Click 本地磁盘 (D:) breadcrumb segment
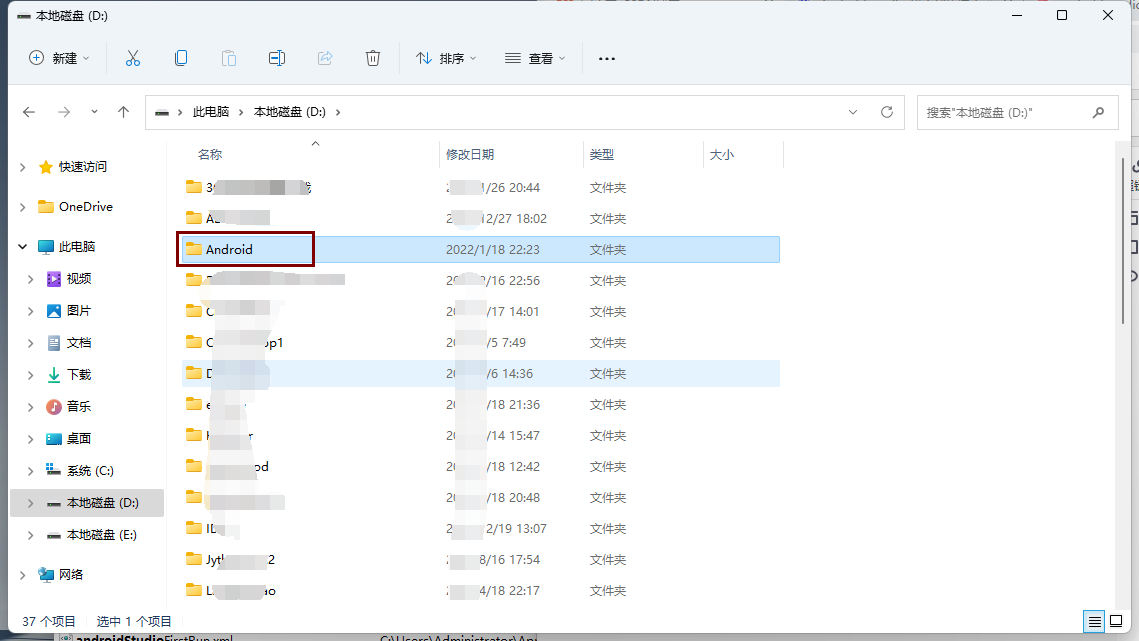This screenshot has width=1139, height=641. [290, 112]
